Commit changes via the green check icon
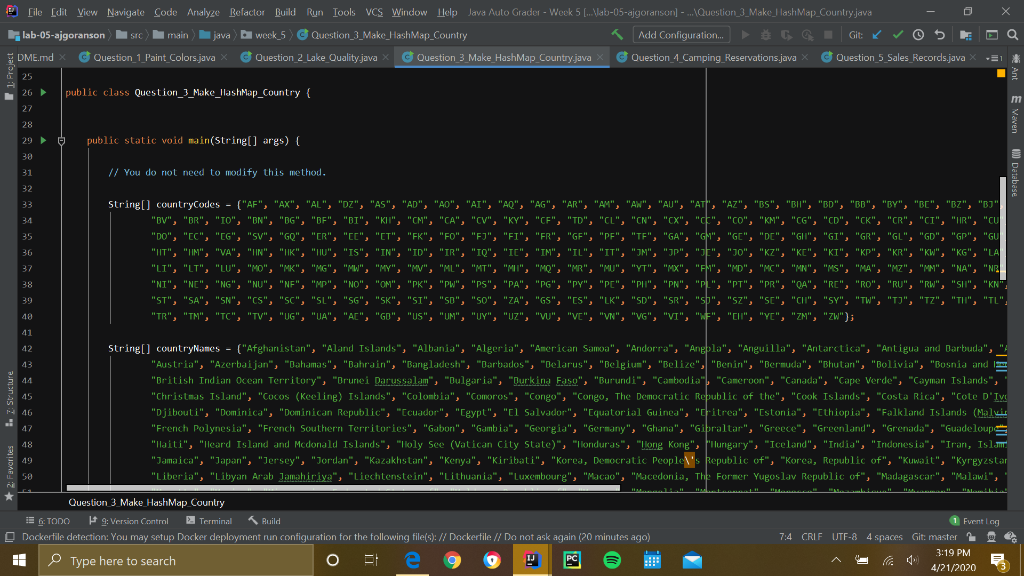Image resolution: width=1024 pixels, height=576 pixels. click(898, 33)
